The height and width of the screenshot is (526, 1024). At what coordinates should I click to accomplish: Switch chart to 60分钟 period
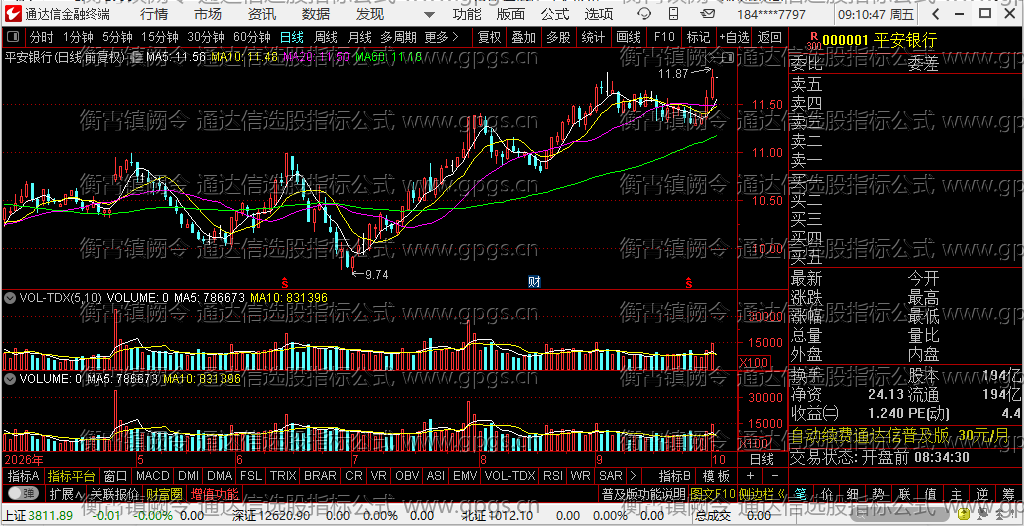(x=251, y=37)
